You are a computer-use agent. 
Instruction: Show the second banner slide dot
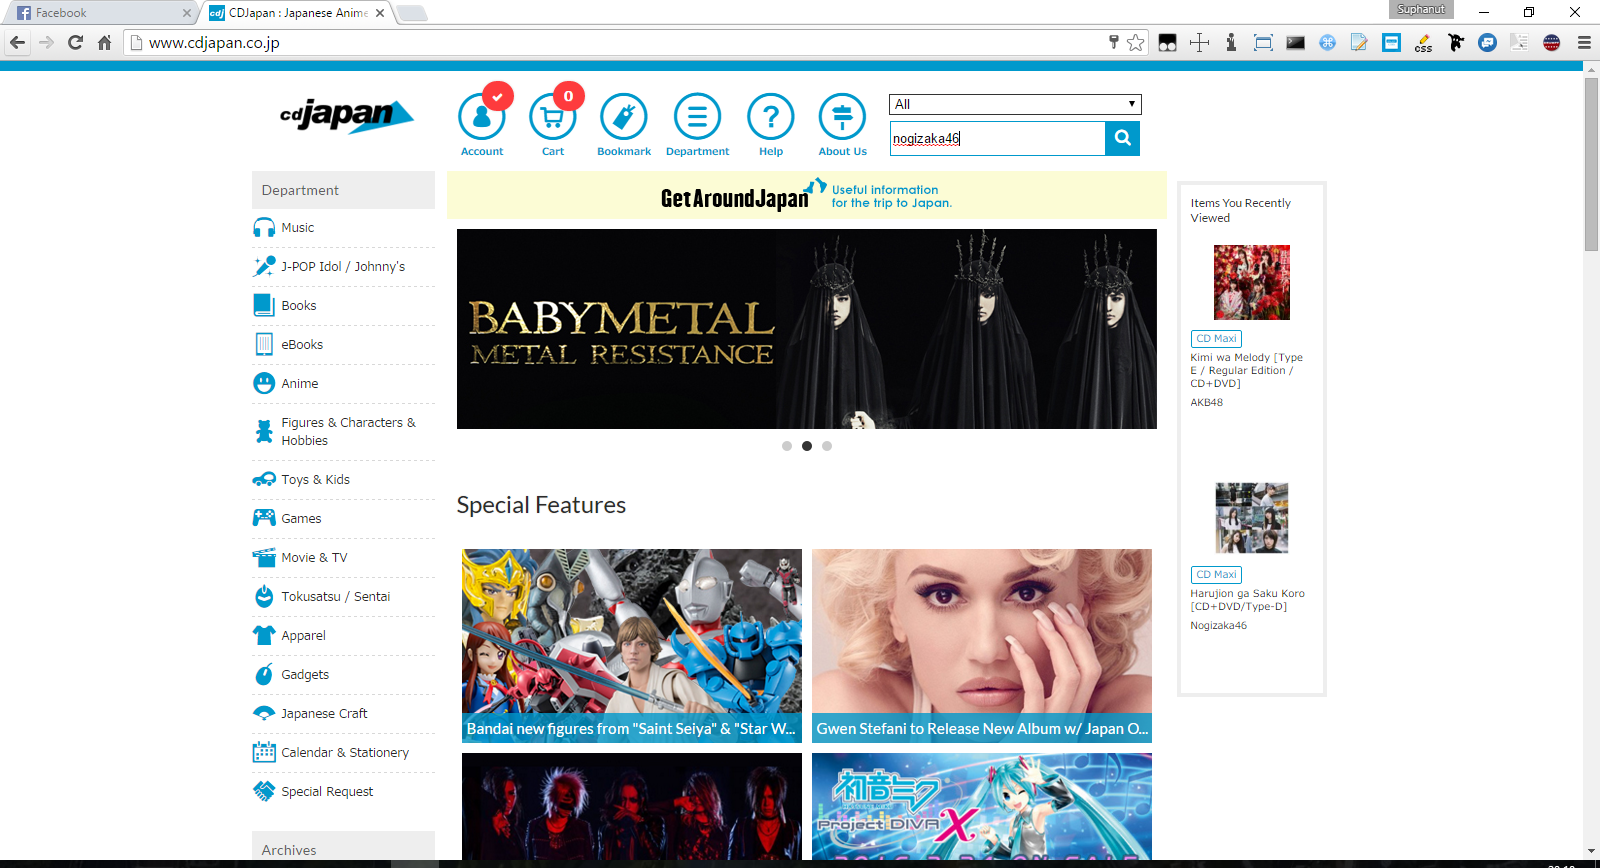pos(807,446)
